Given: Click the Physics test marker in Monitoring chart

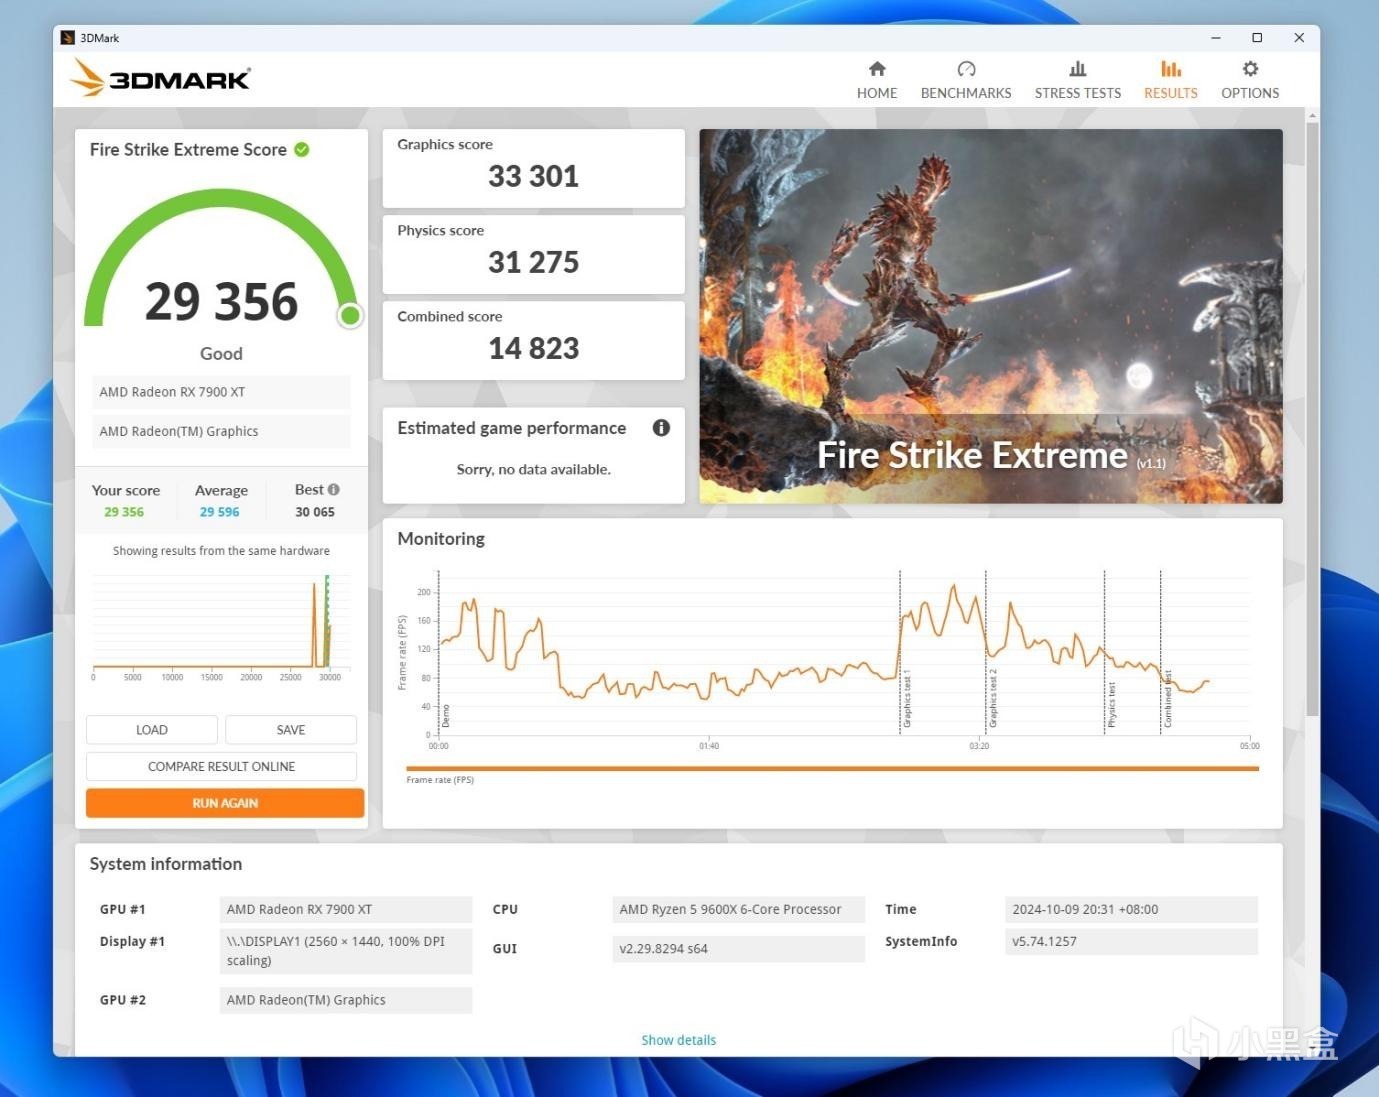Looking at the screenshot, I should point(1111,705).
